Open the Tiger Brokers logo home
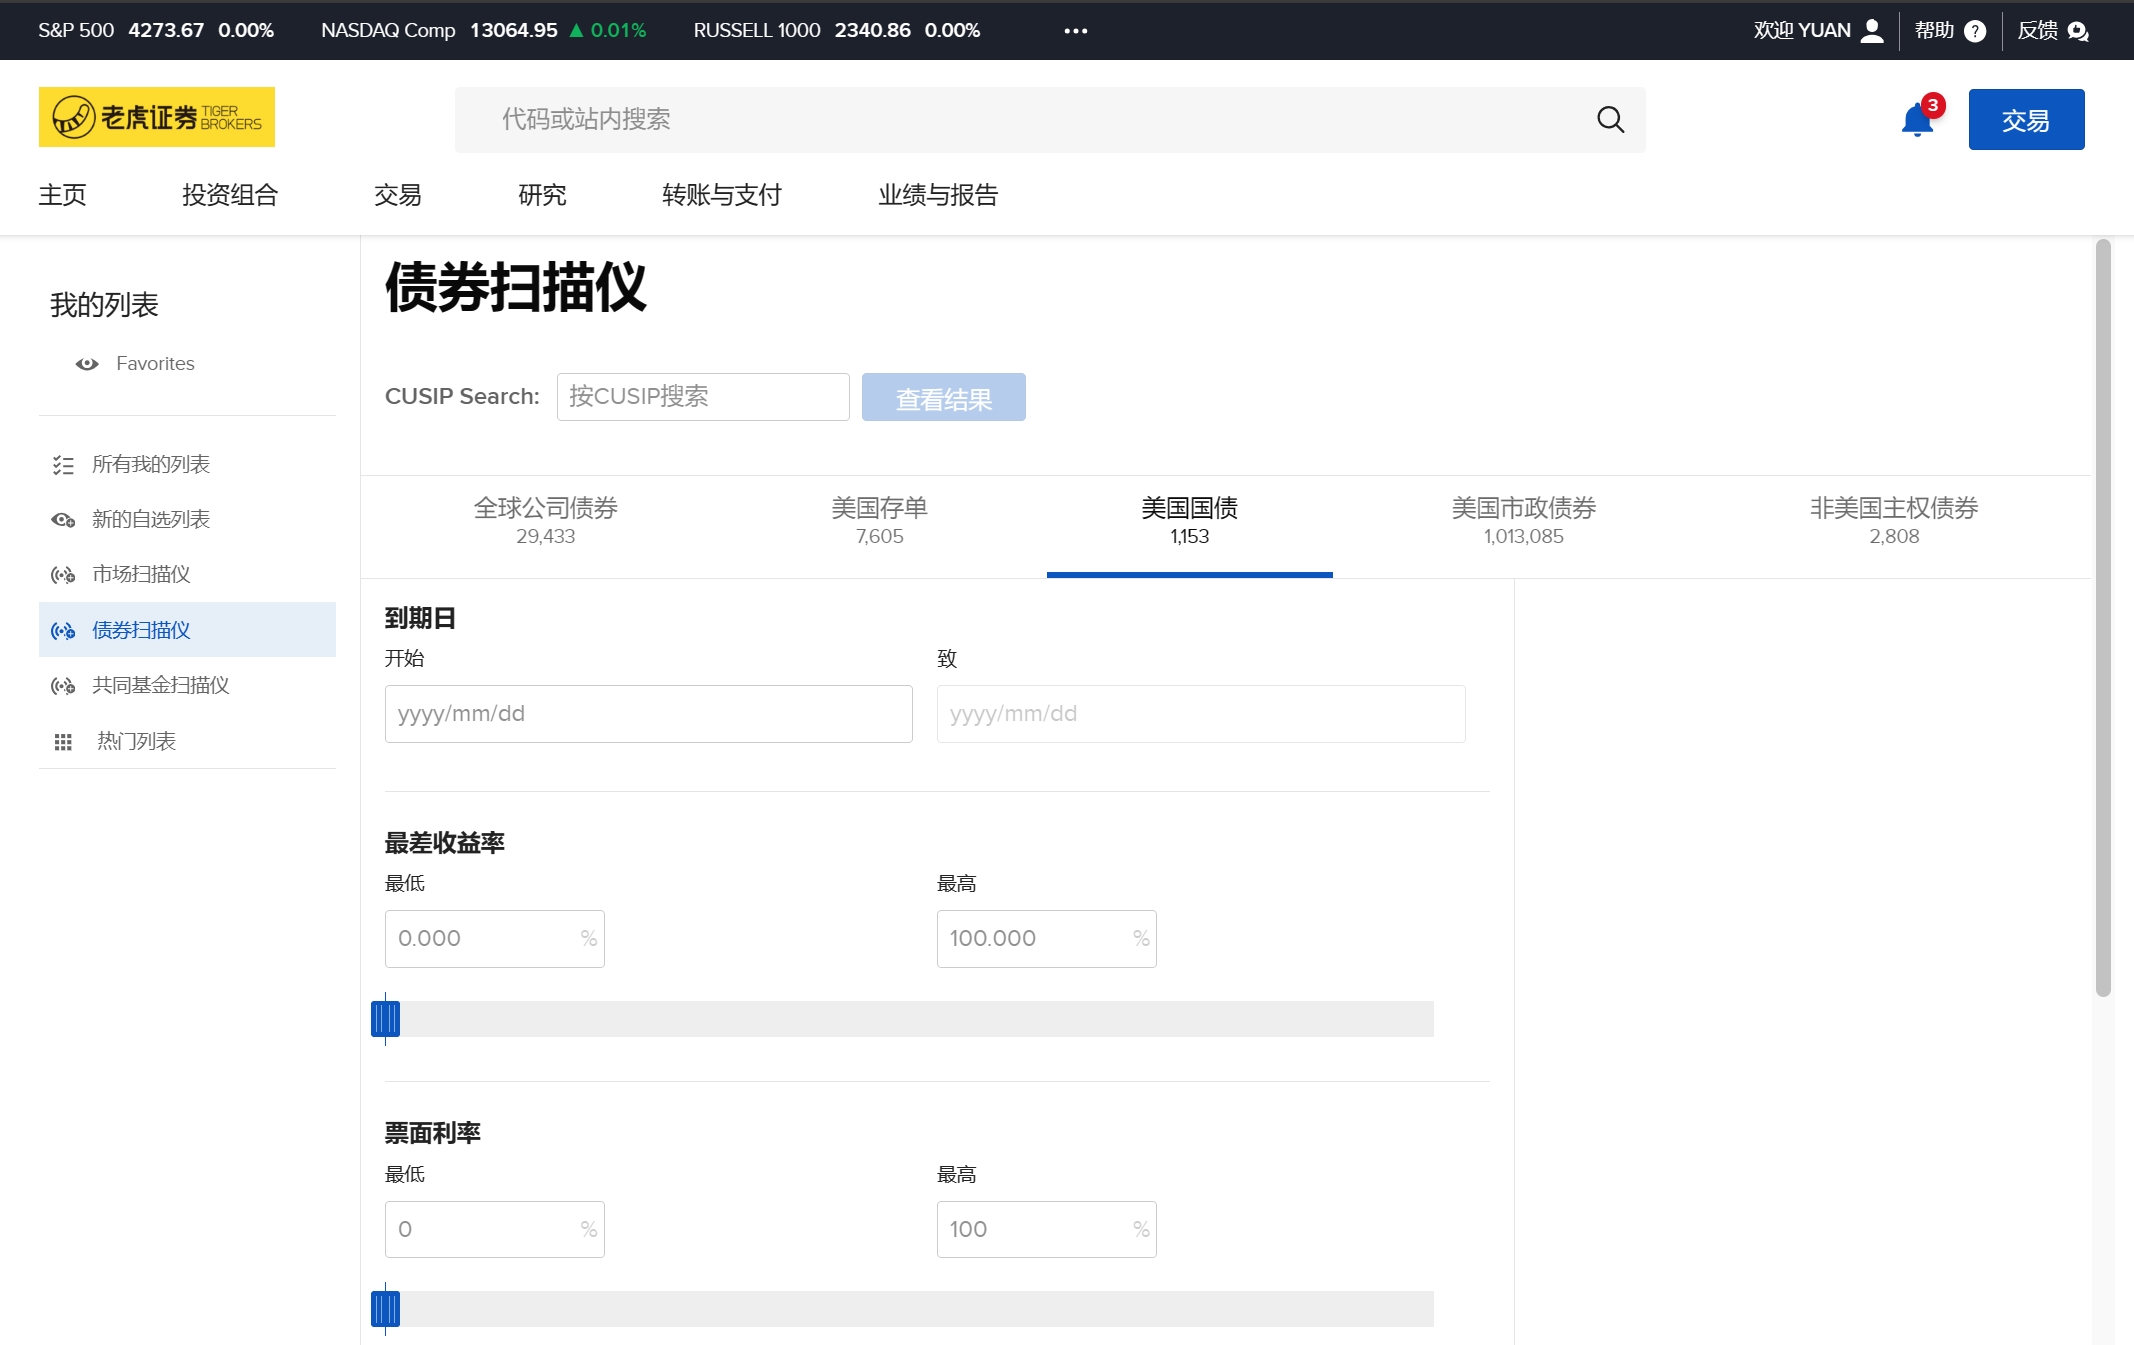Image resolution: width=2134 pixels, height=1345 pixels. click(x=157, y=117)
